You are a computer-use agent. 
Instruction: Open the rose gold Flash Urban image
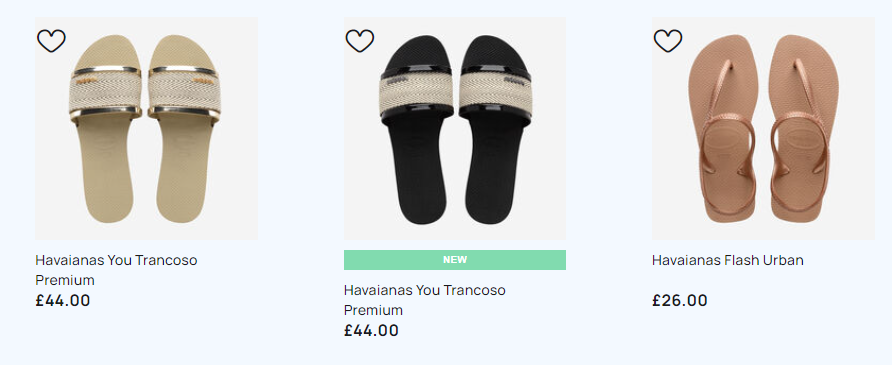tap(763, 128)
